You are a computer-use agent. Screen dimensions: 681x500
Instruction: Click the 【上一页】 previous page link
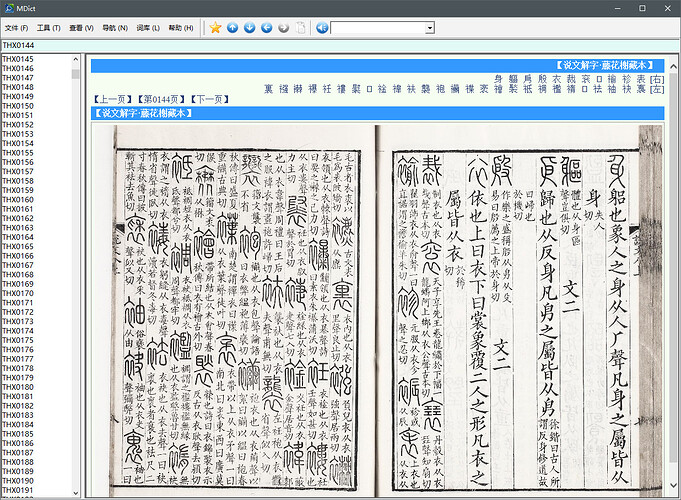click(x=113, y=99)
